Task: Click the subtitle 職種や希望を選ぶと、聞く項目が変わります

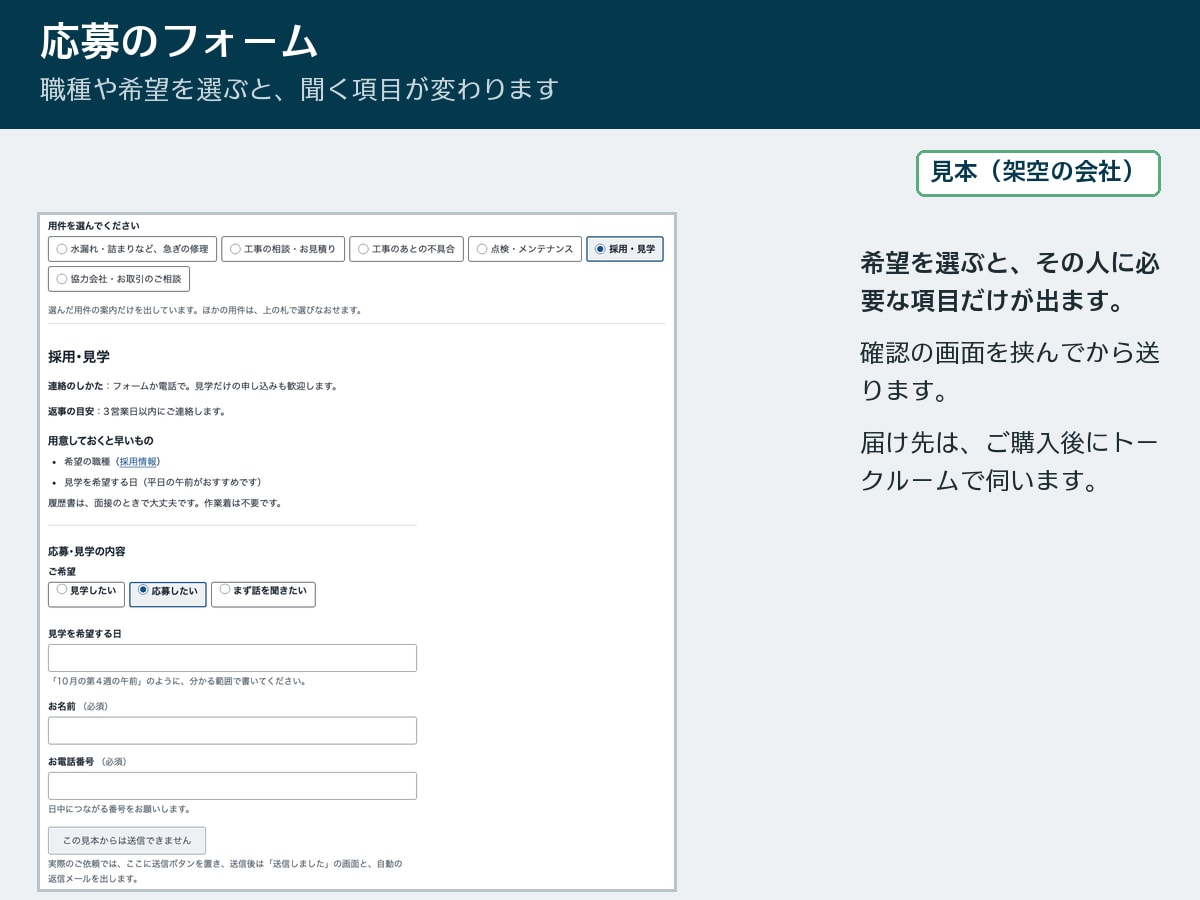Action: [x=299, y=89]
